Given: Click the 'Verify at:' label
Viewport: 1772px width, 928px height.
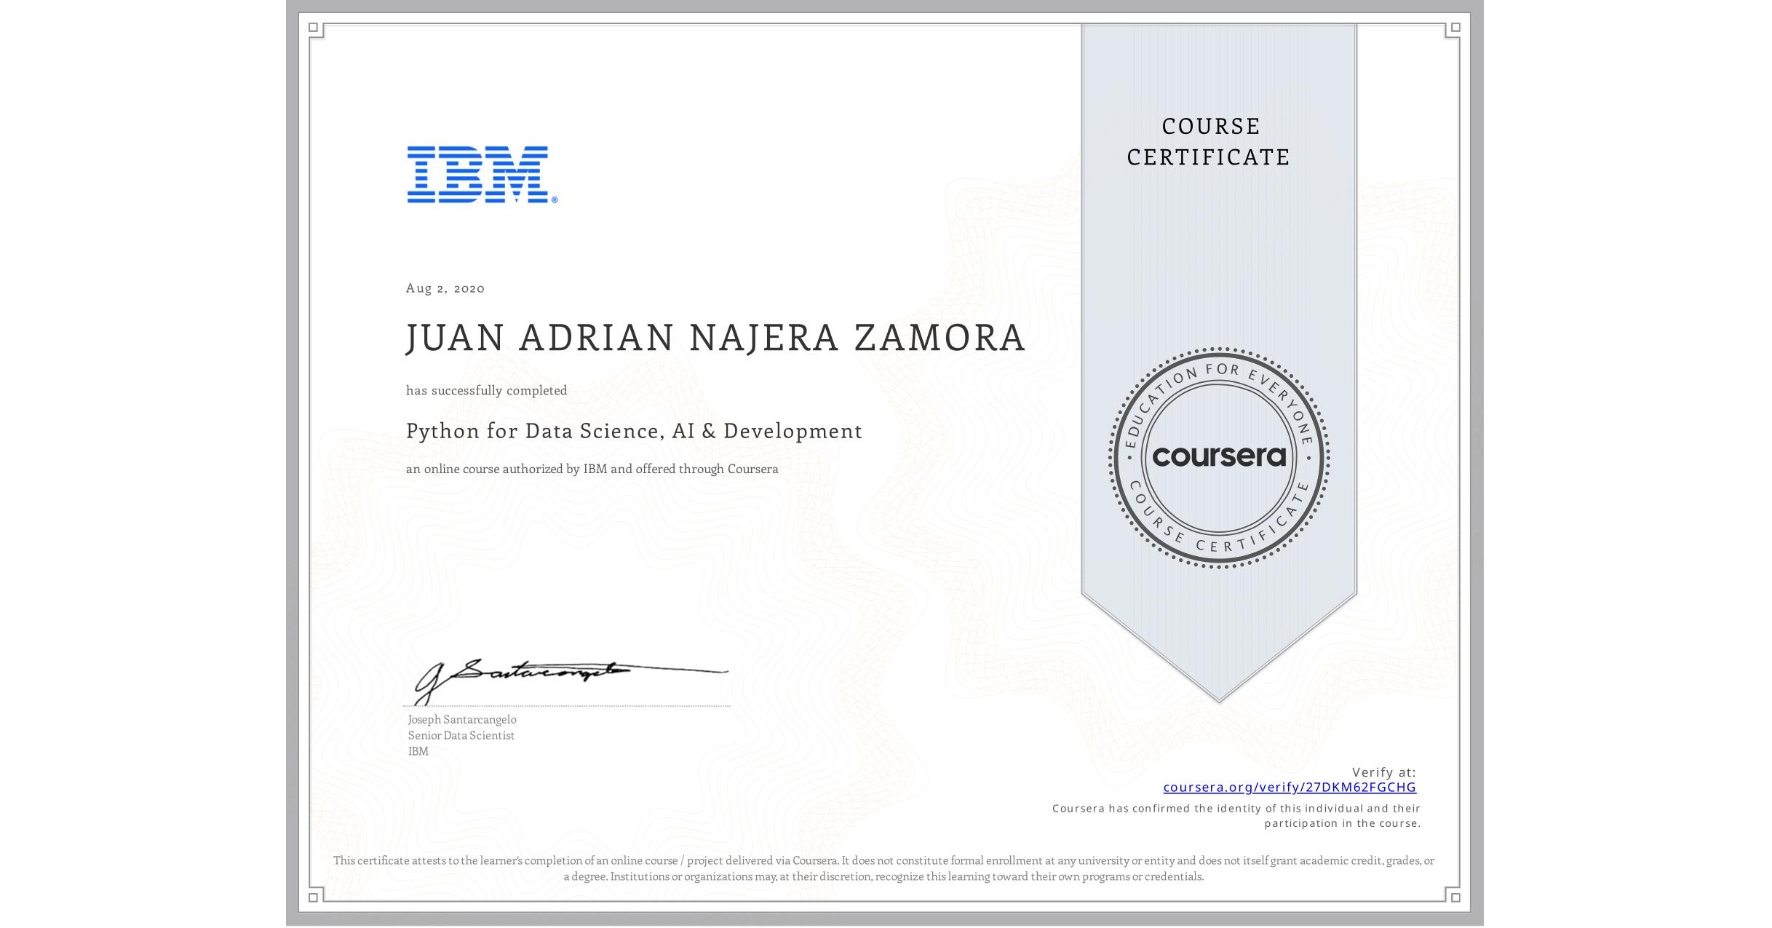Looking at the screenshot, I should click(1383, 771).
